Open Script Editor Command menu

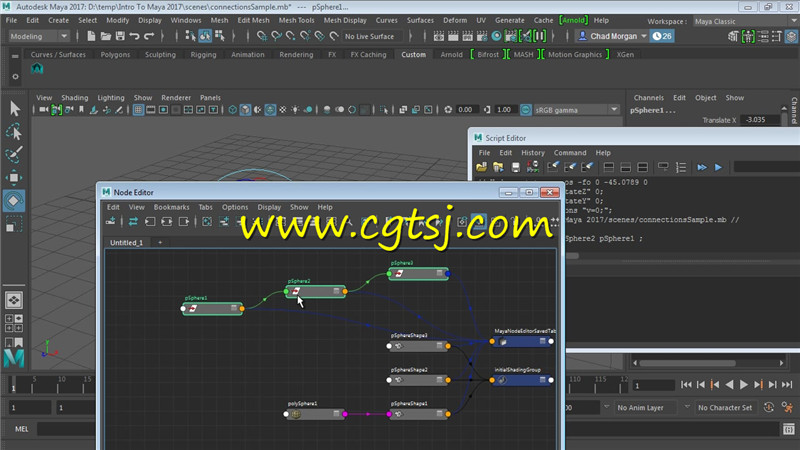coord(570,153)
